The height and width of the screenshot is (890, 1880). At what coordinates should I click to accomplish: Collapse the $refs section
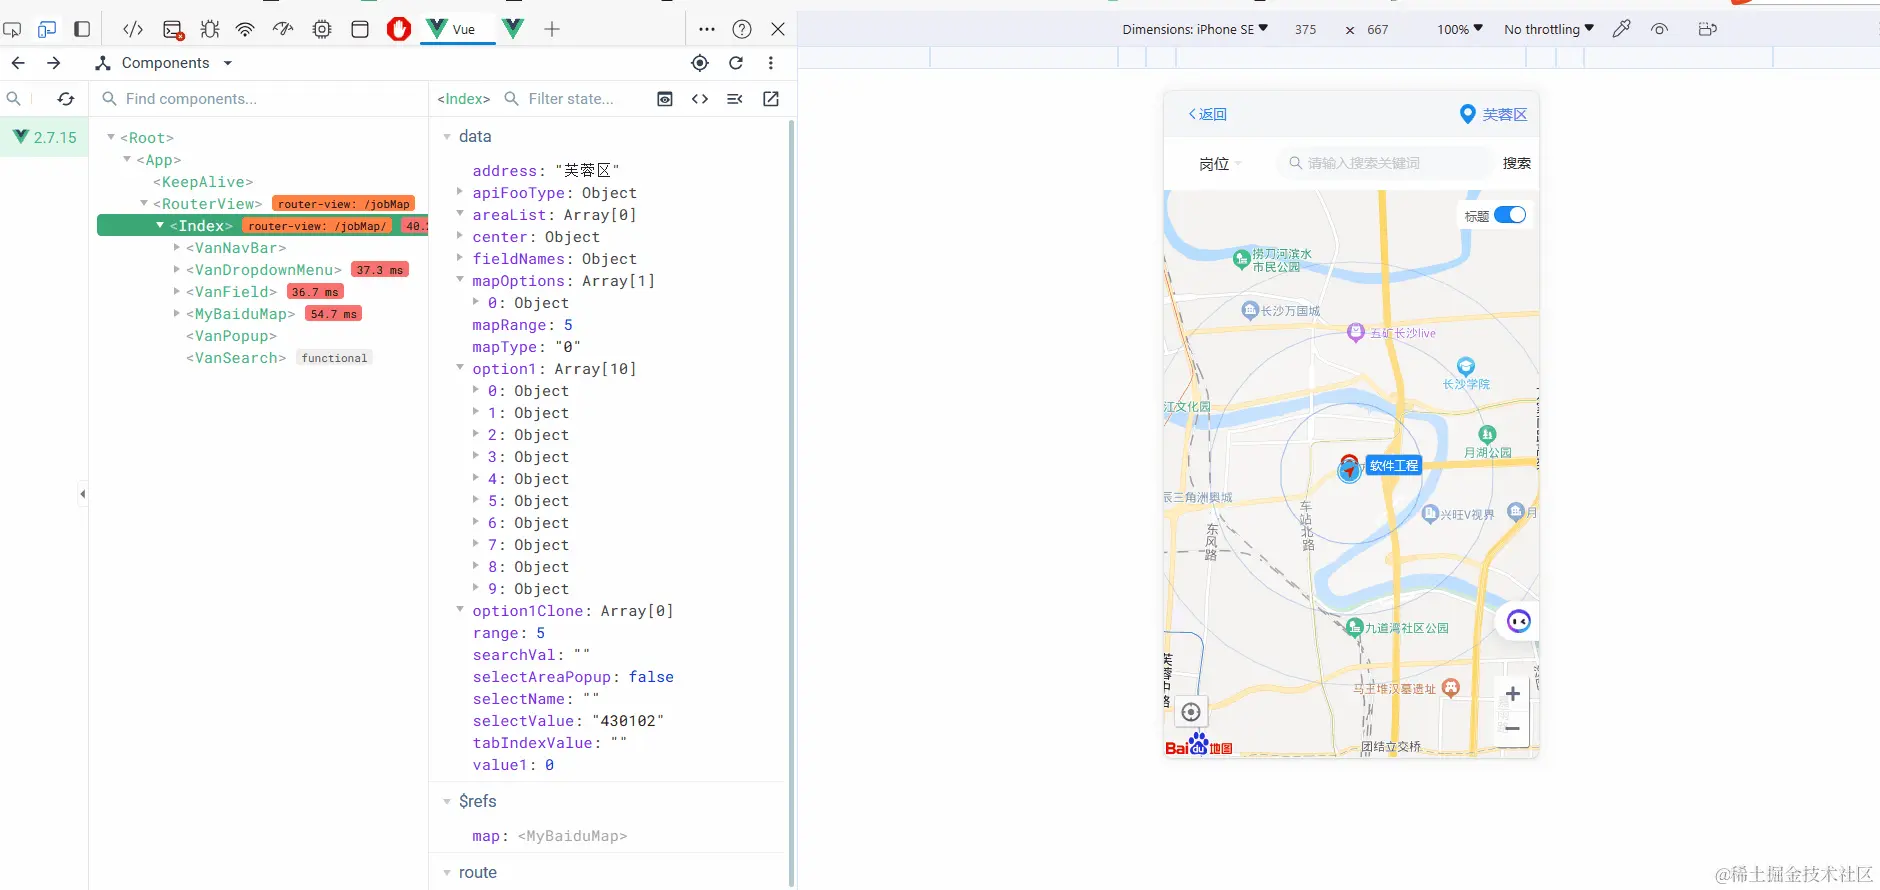447,801
